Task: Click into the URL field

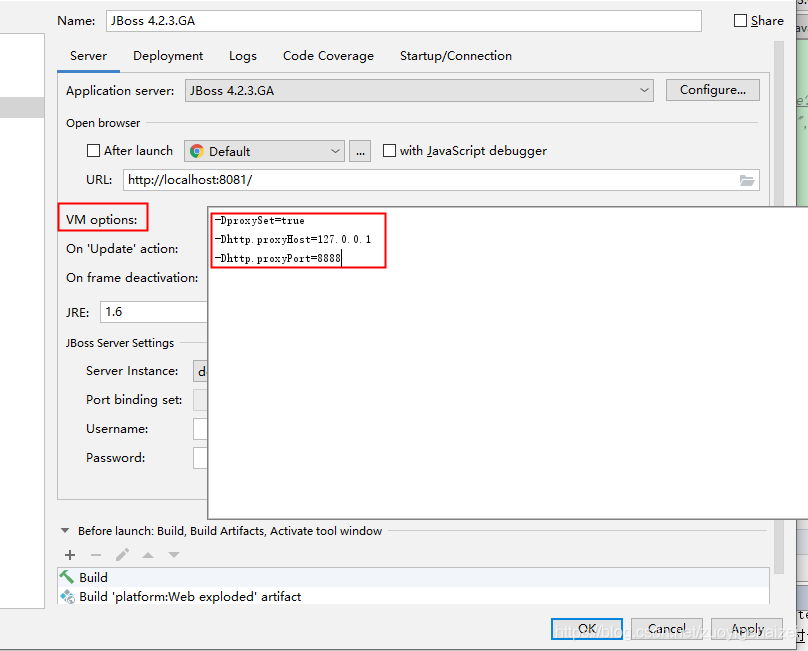Action: (x=441, y=180)
